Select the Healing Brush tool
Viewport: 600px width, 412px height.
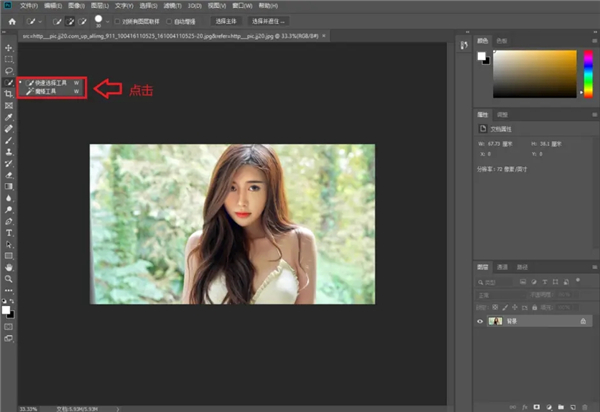pyautogui.click(x=8, y=129)
